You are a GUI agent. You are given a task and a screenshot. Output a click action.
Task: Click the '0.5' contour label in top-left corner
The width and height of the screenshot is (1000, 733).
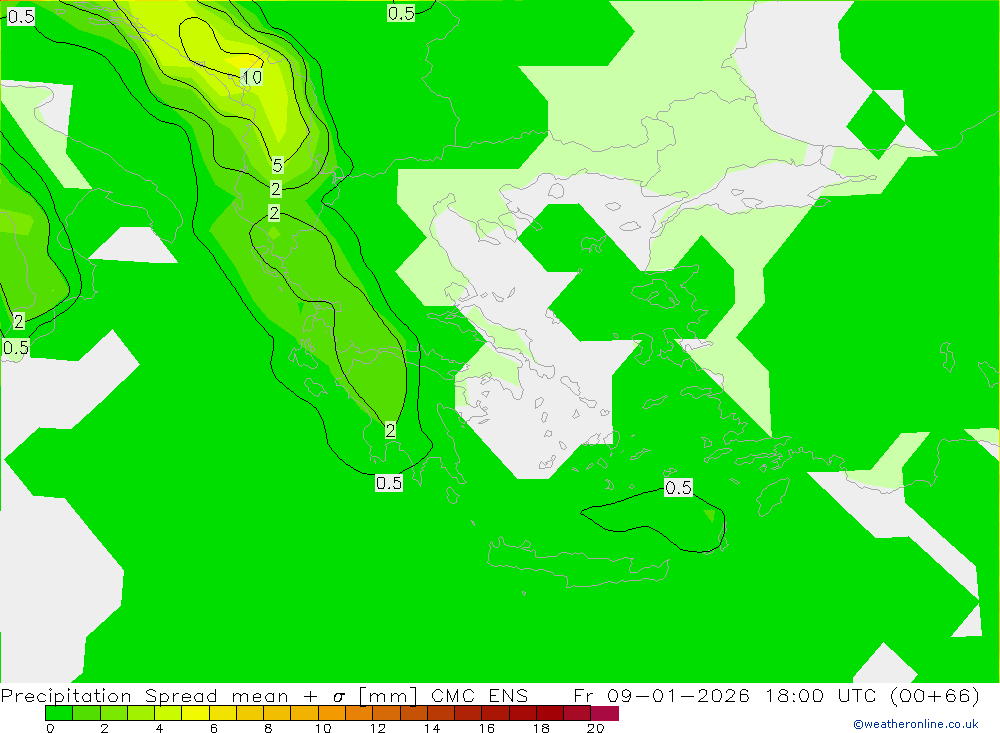[21, 17]
